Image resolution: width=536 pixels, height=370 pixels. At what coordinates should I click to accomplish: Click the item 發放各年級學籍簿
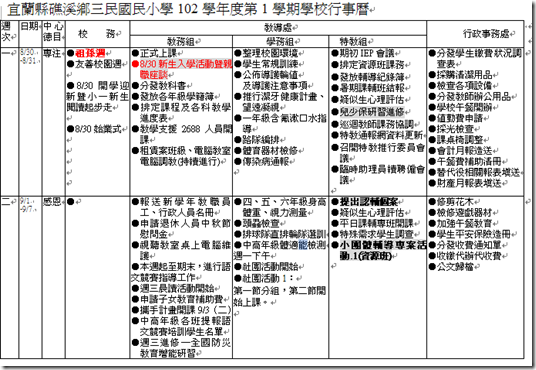point(177,96)
